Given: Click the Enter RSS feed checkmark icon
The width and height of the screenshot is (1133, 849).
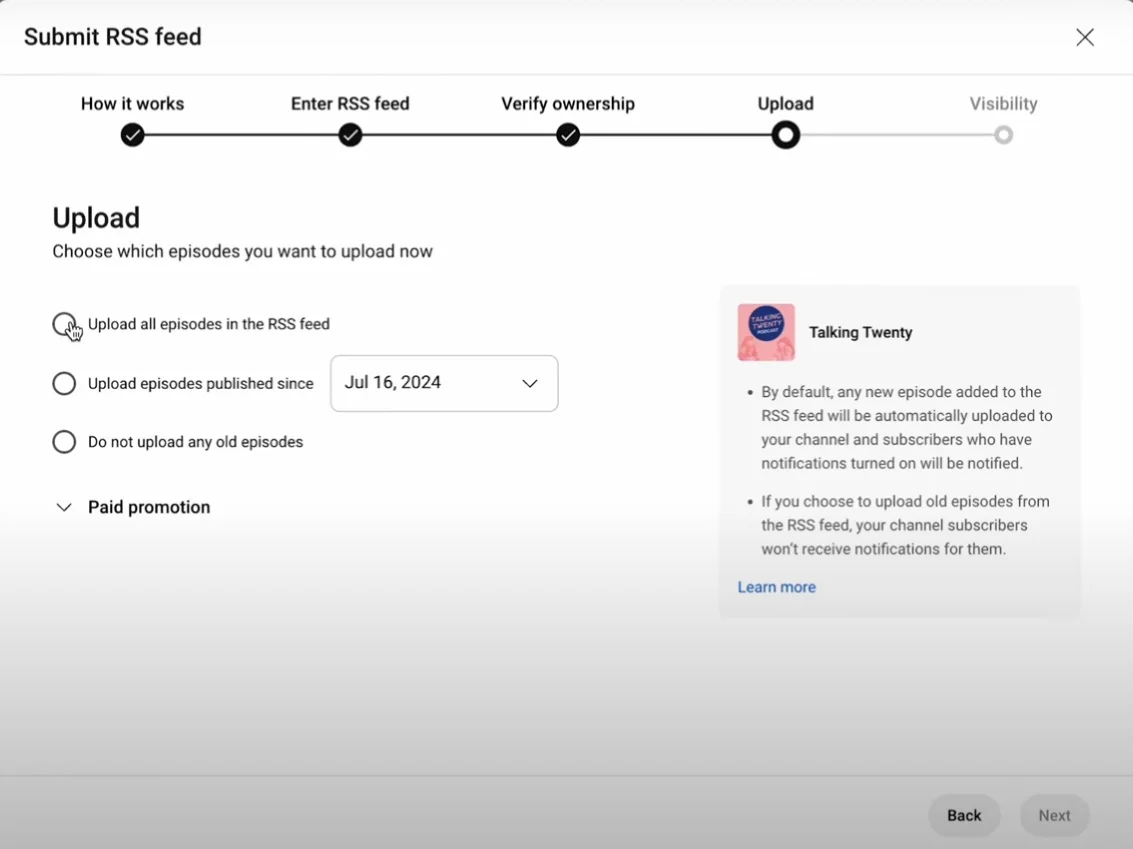Looking at the screenshot, I should tap(350, 134).
